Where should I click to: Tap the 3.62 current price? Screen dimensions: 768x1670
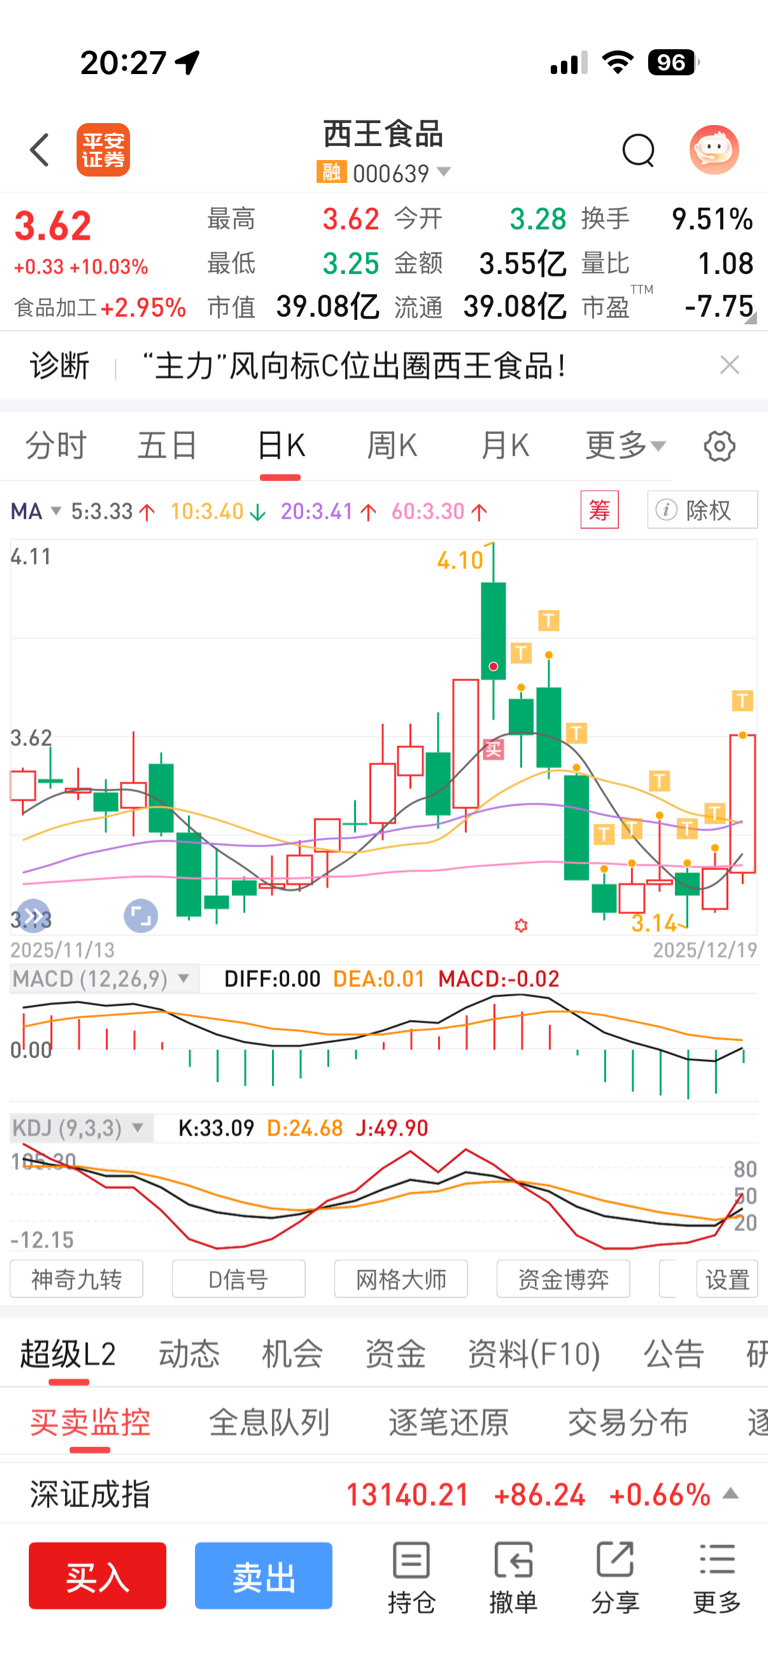[x=52, y=226]
